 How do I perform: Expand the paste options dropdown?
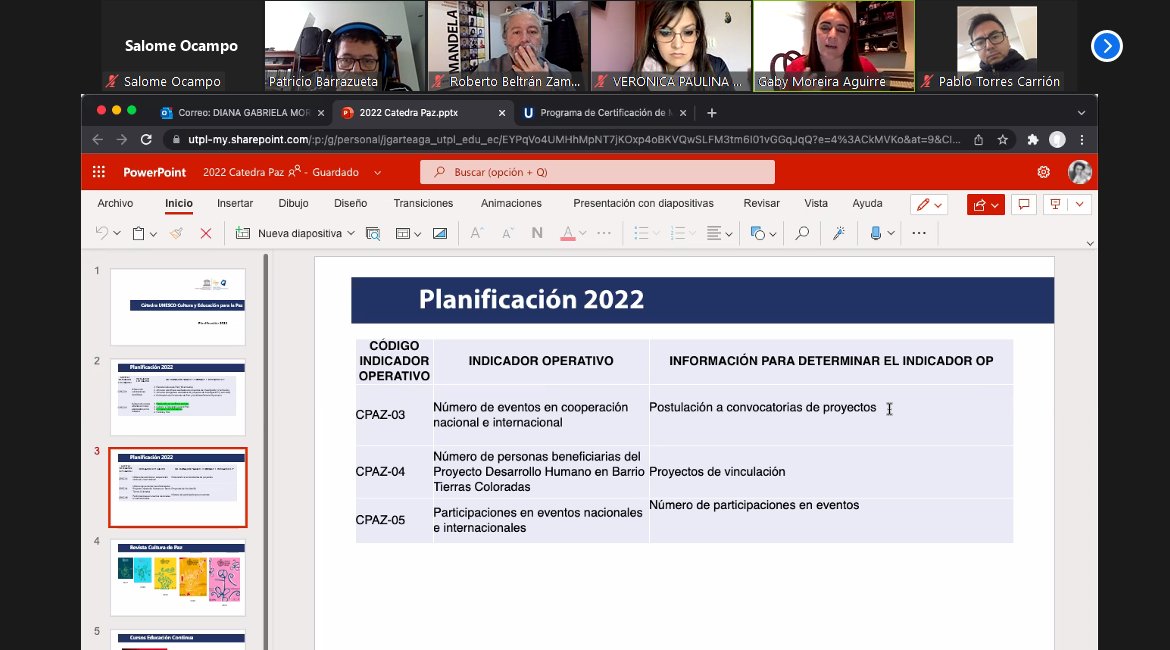[x=153, y=234]
